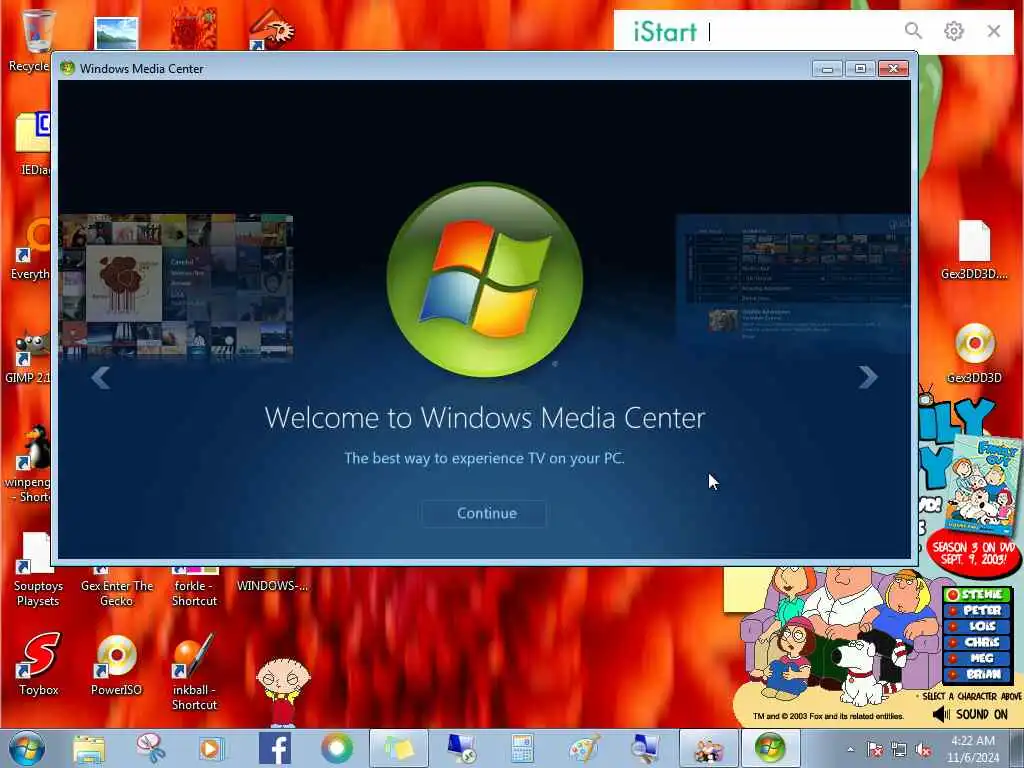Image resolution: width=1024 pixels, height=768 pixels.
Task: Open Calculator from the taskbar
Action: [x=522, y=748]
